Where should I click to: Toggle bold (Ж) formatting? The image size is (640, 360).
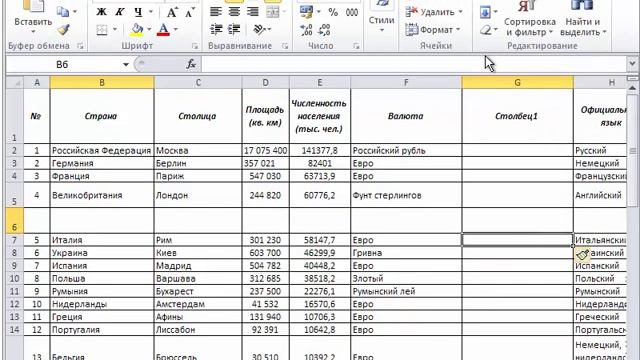[101, 12]
